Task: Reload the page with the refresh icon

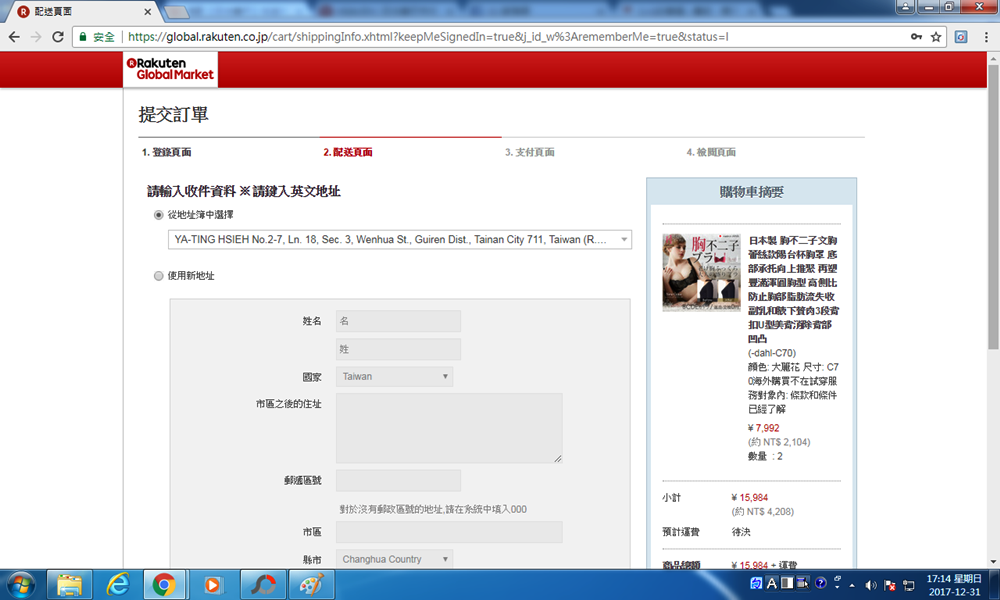Action: (x=58, y=37)
